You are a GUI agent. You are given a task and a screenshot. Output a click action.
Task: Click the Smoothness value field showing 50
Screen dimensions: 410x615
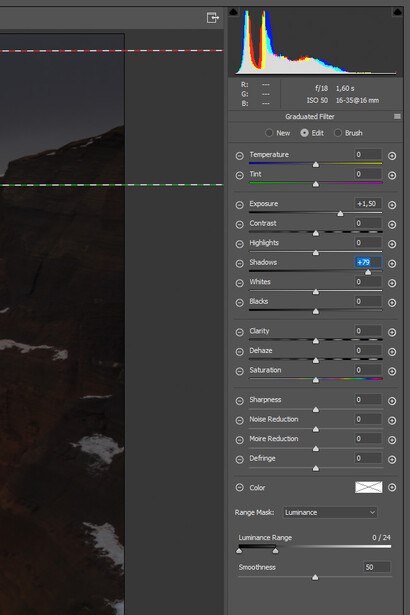(376, 567)
